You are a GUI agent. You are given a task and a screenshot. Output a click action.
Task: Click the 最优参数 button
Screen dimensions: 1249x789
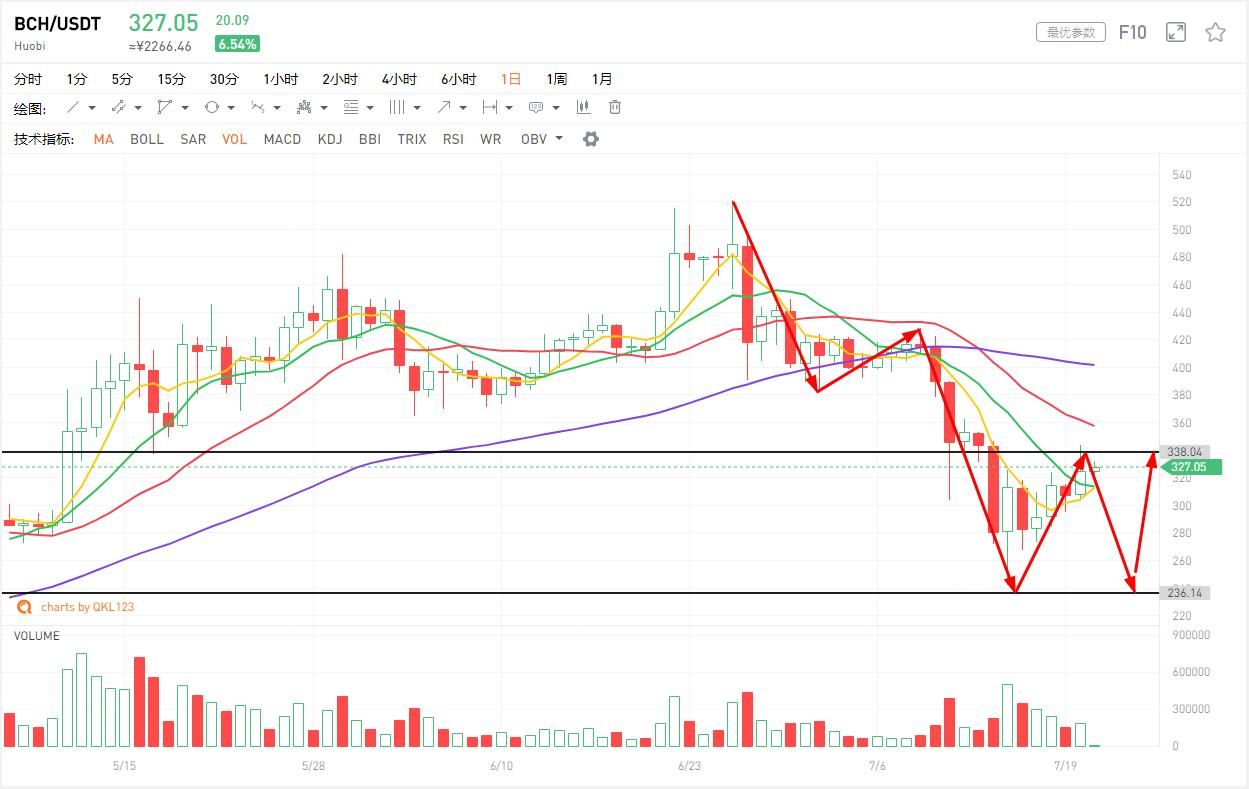(x=1071, y=33)
